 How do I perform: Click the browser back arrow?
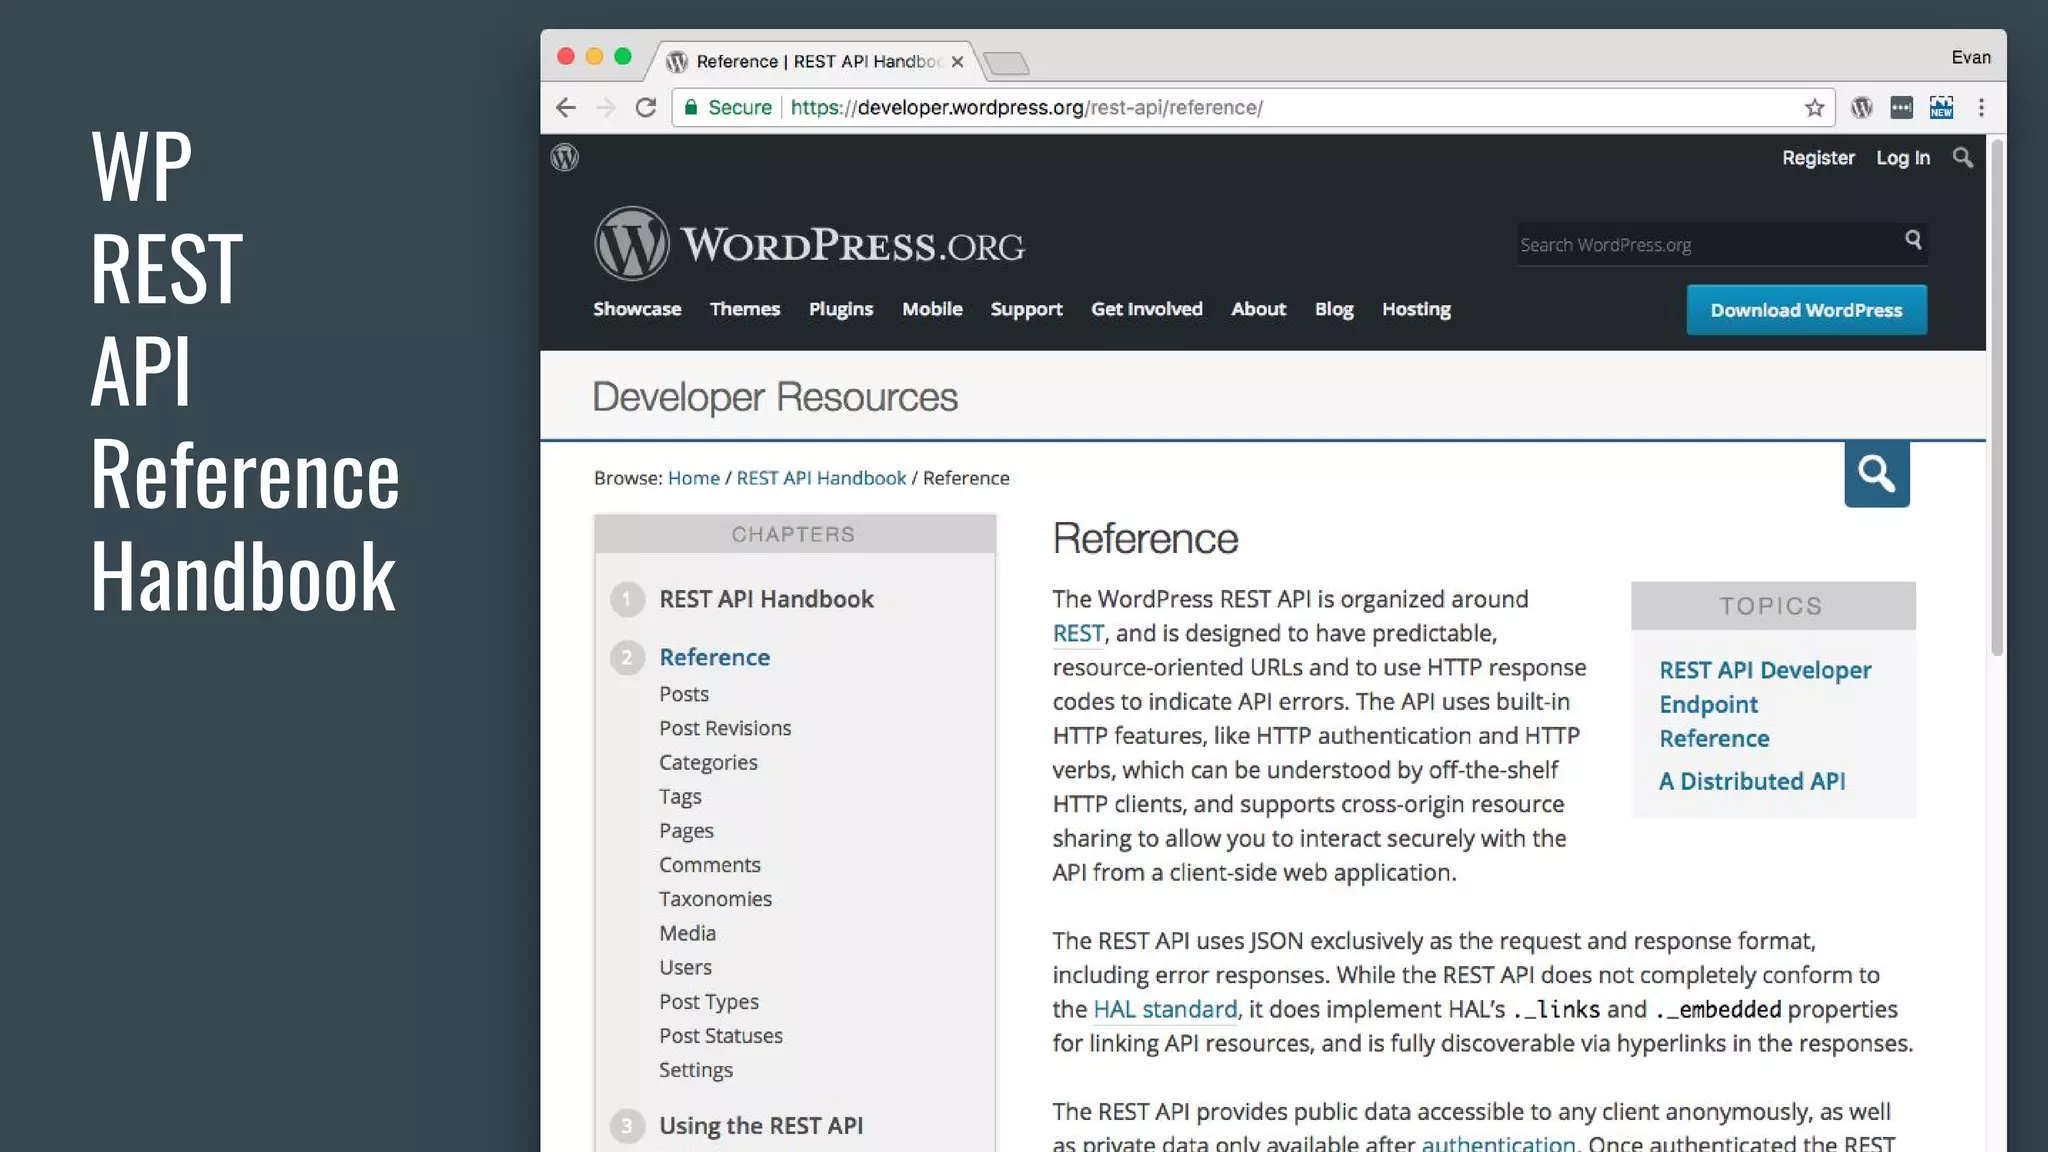pos(566,107)
